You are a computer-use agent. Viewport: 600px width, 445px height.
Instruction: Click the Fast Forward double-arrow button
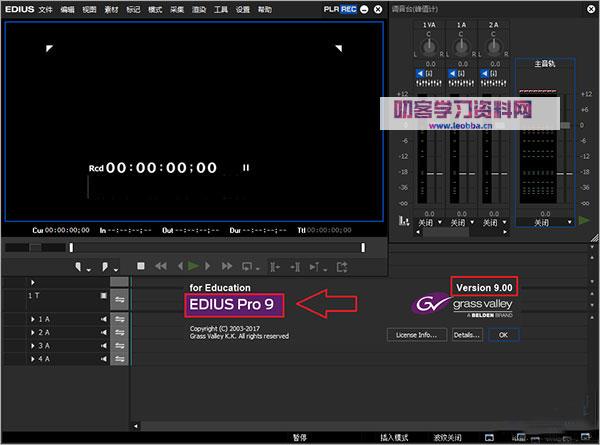227,266
